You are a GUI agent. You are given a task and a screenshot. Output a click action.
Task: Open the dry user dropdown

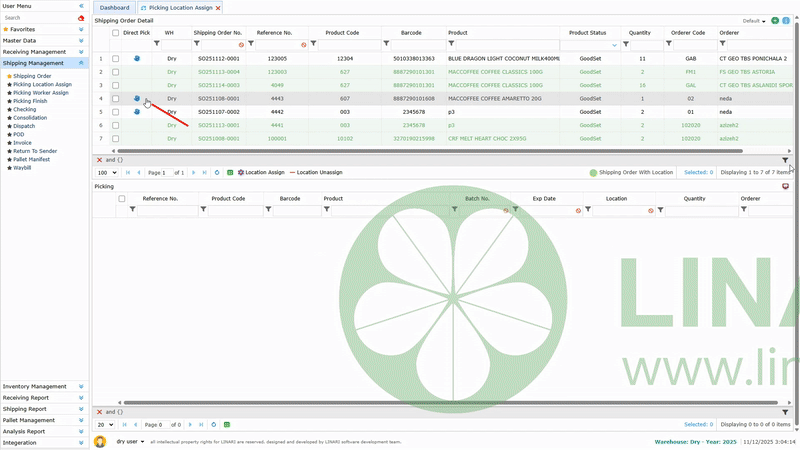(130, 441)
